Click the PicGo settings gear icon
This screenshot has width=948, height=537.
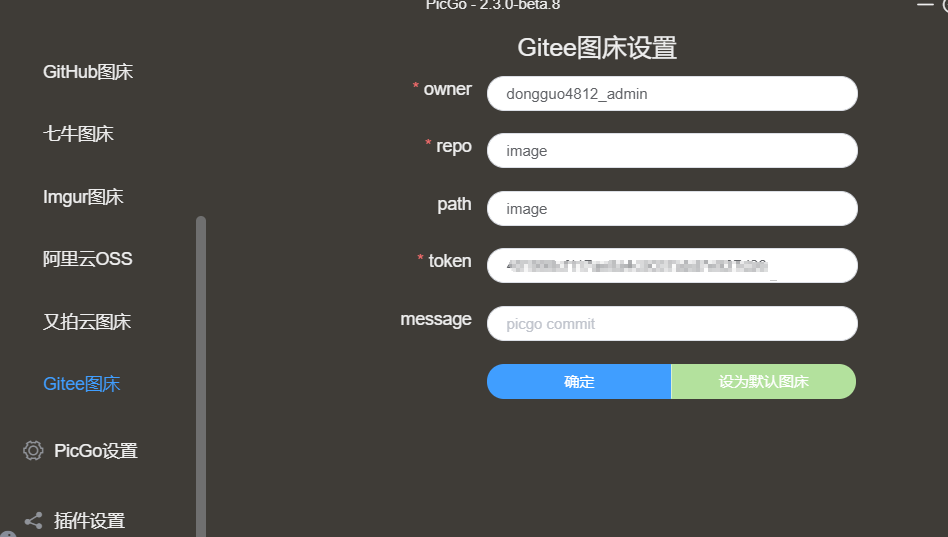[33, 451]
